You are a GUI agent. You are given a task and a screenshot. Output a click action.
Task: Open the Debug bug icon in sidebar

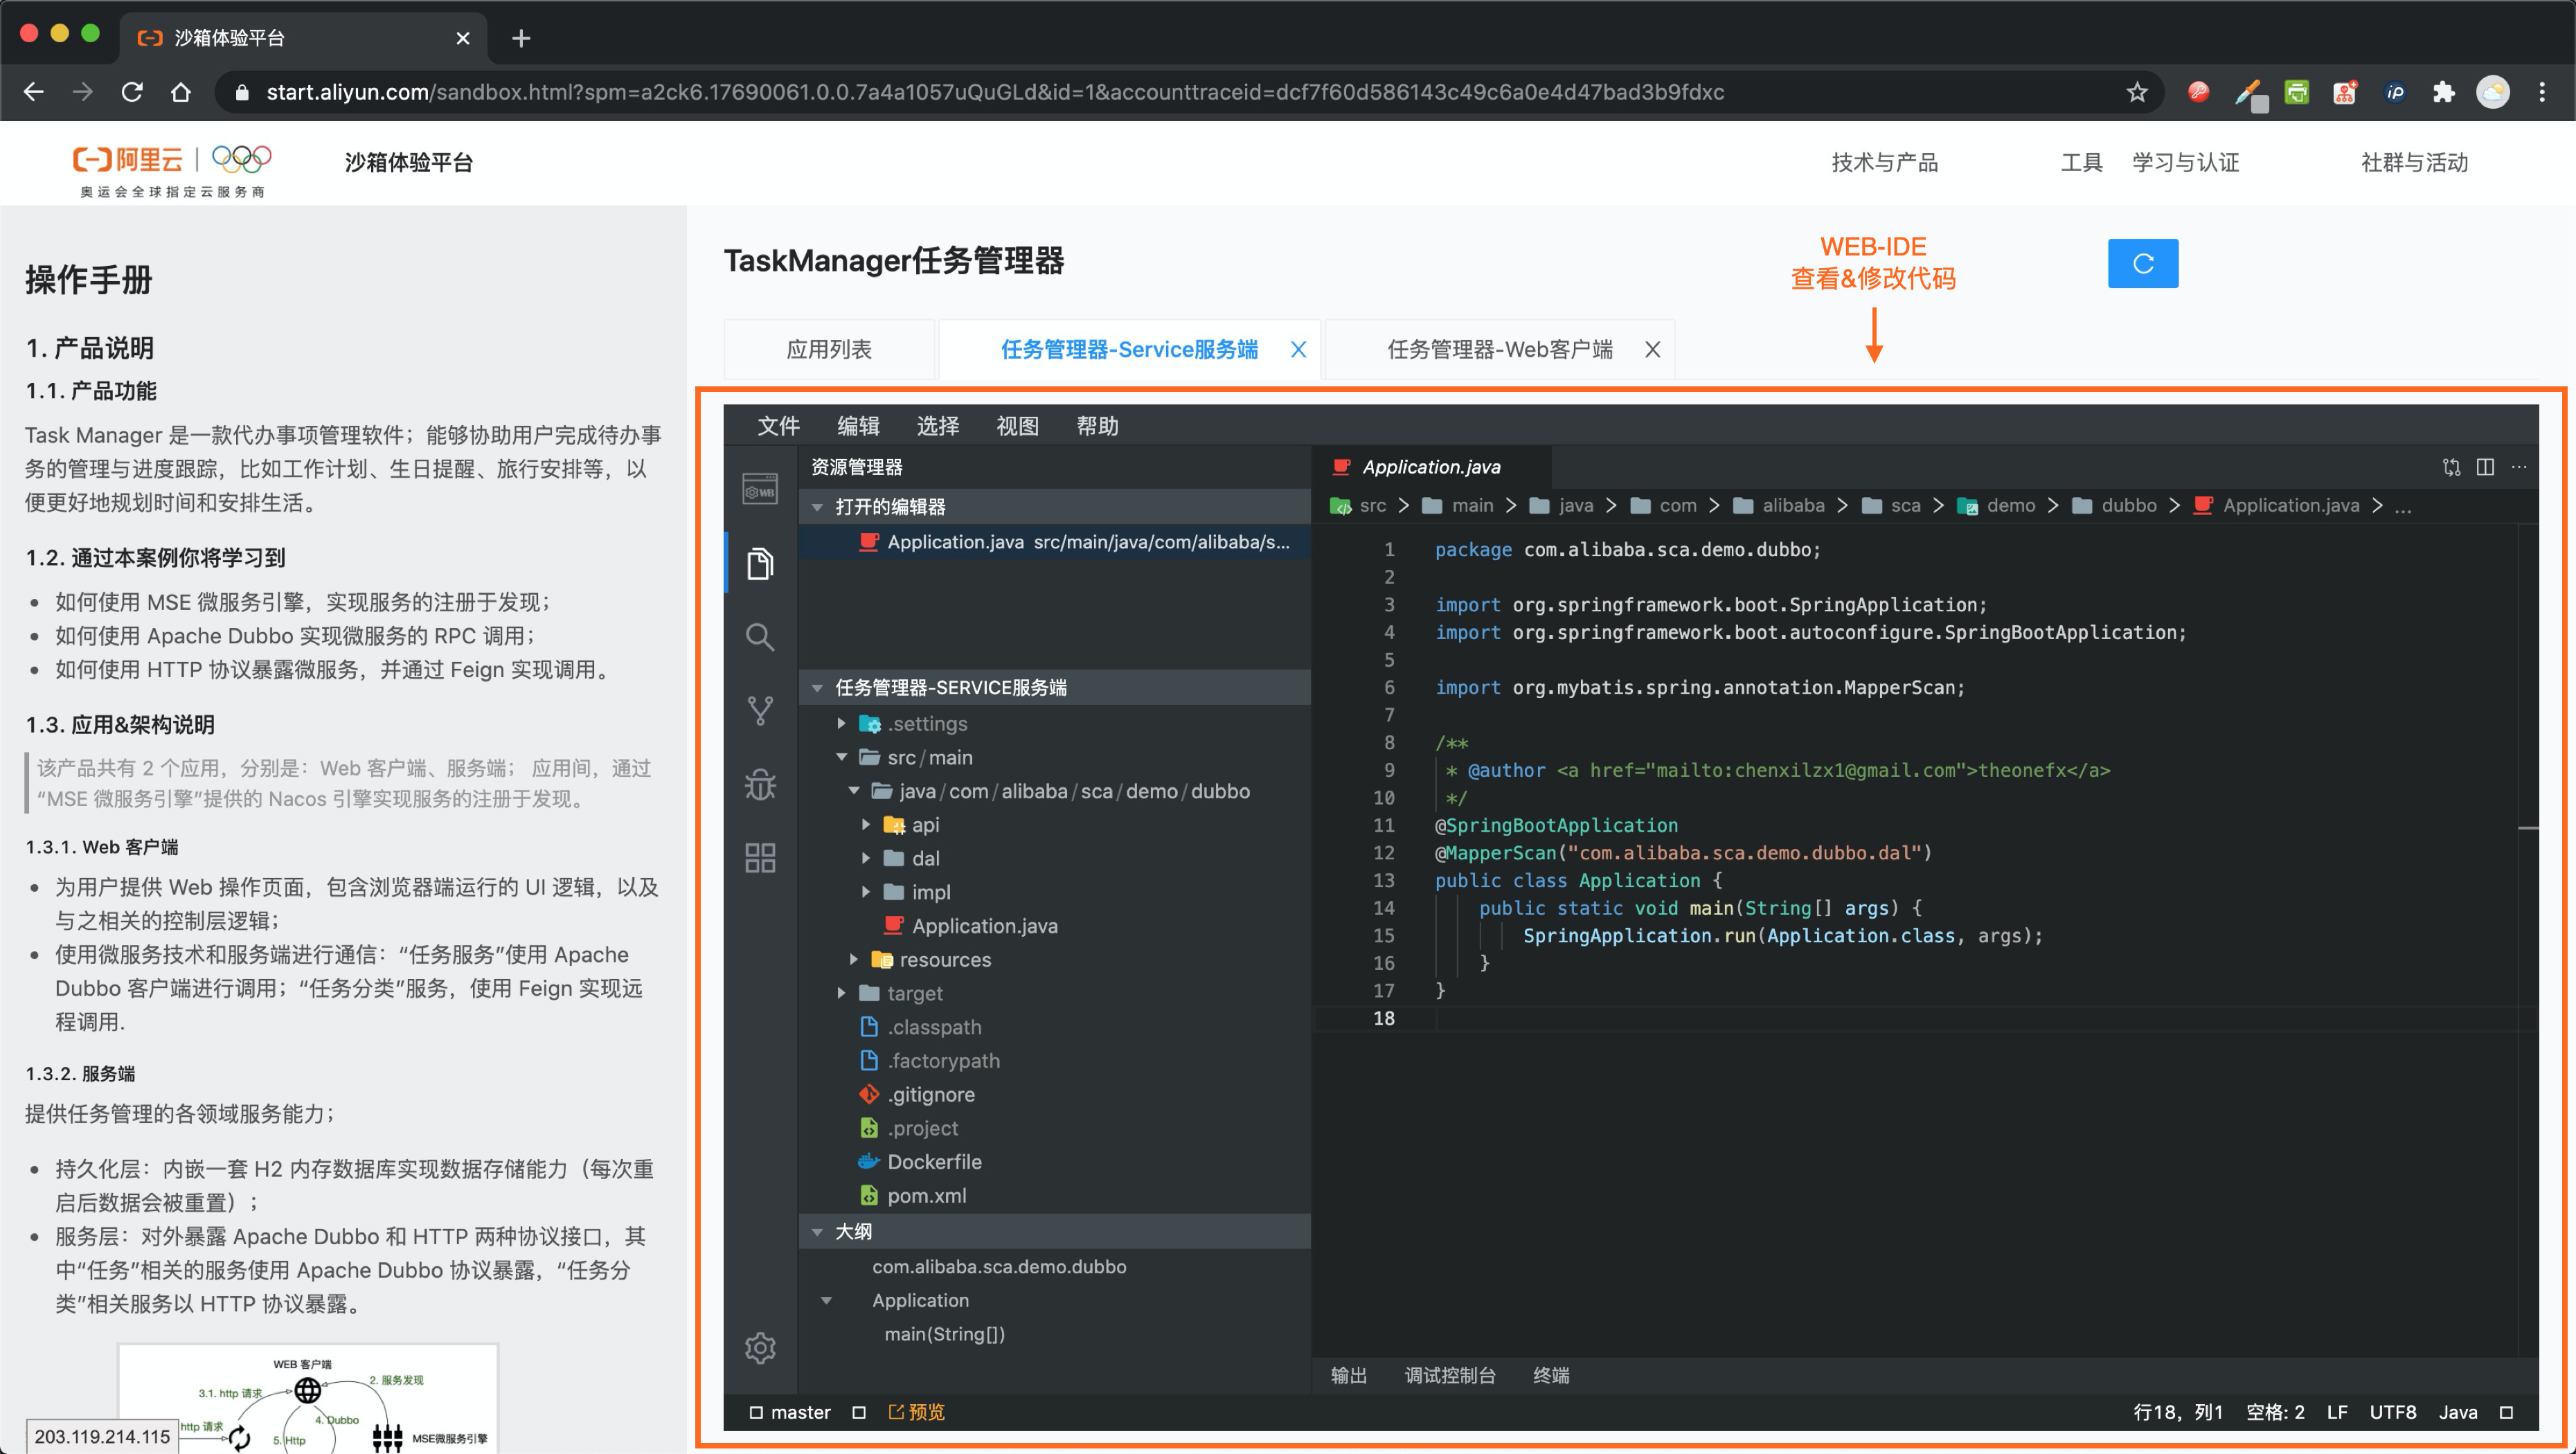tap(760, 784)
